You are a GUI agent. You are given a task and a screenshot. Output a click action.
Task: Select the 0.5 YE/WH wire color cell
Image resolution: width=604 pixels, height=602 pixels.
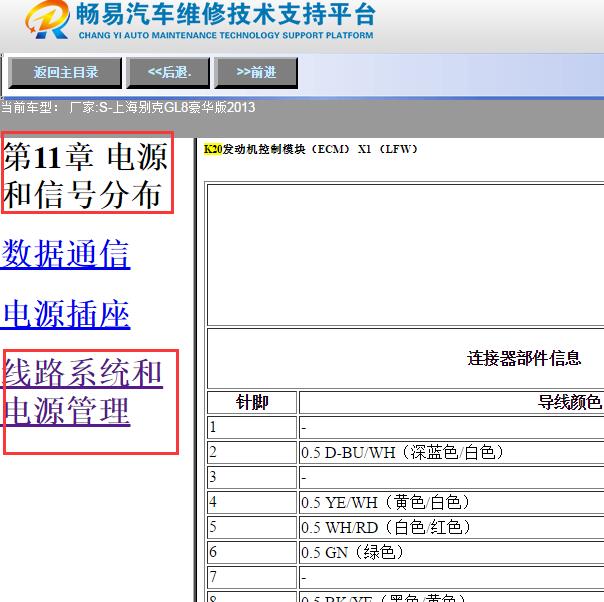(x=451, y=502)
